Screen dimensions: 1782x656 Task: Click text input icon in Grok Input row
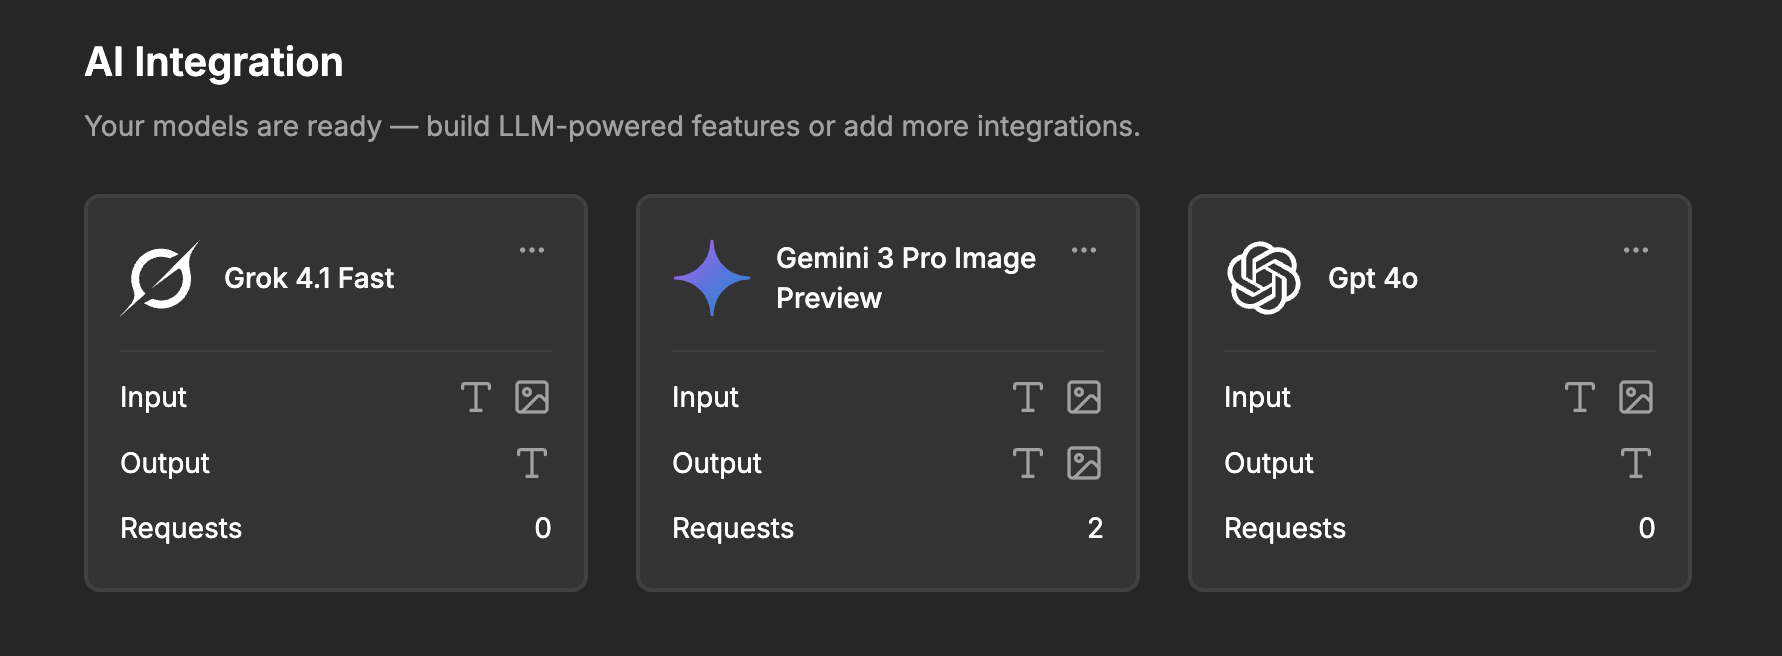coord(476,397)
